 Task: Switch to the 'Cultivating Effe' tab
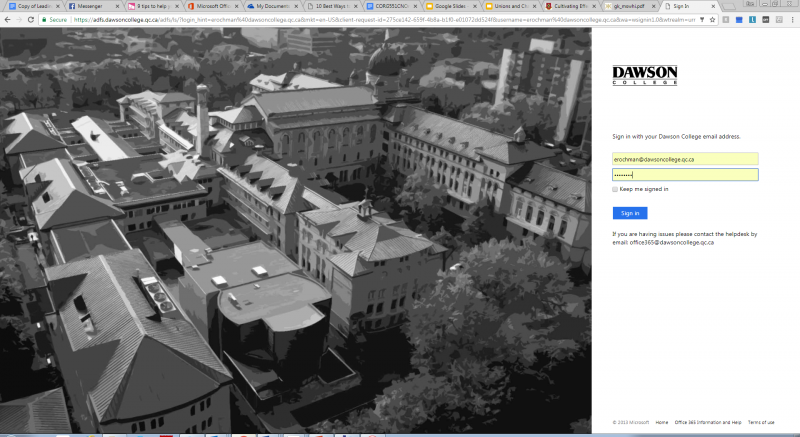click(571, 6)
